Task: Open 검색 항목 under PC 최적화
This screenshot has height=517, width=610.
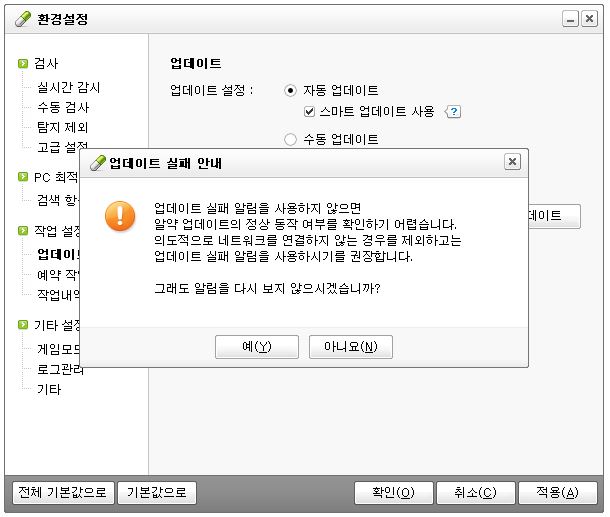Action: tap(58, 200)
